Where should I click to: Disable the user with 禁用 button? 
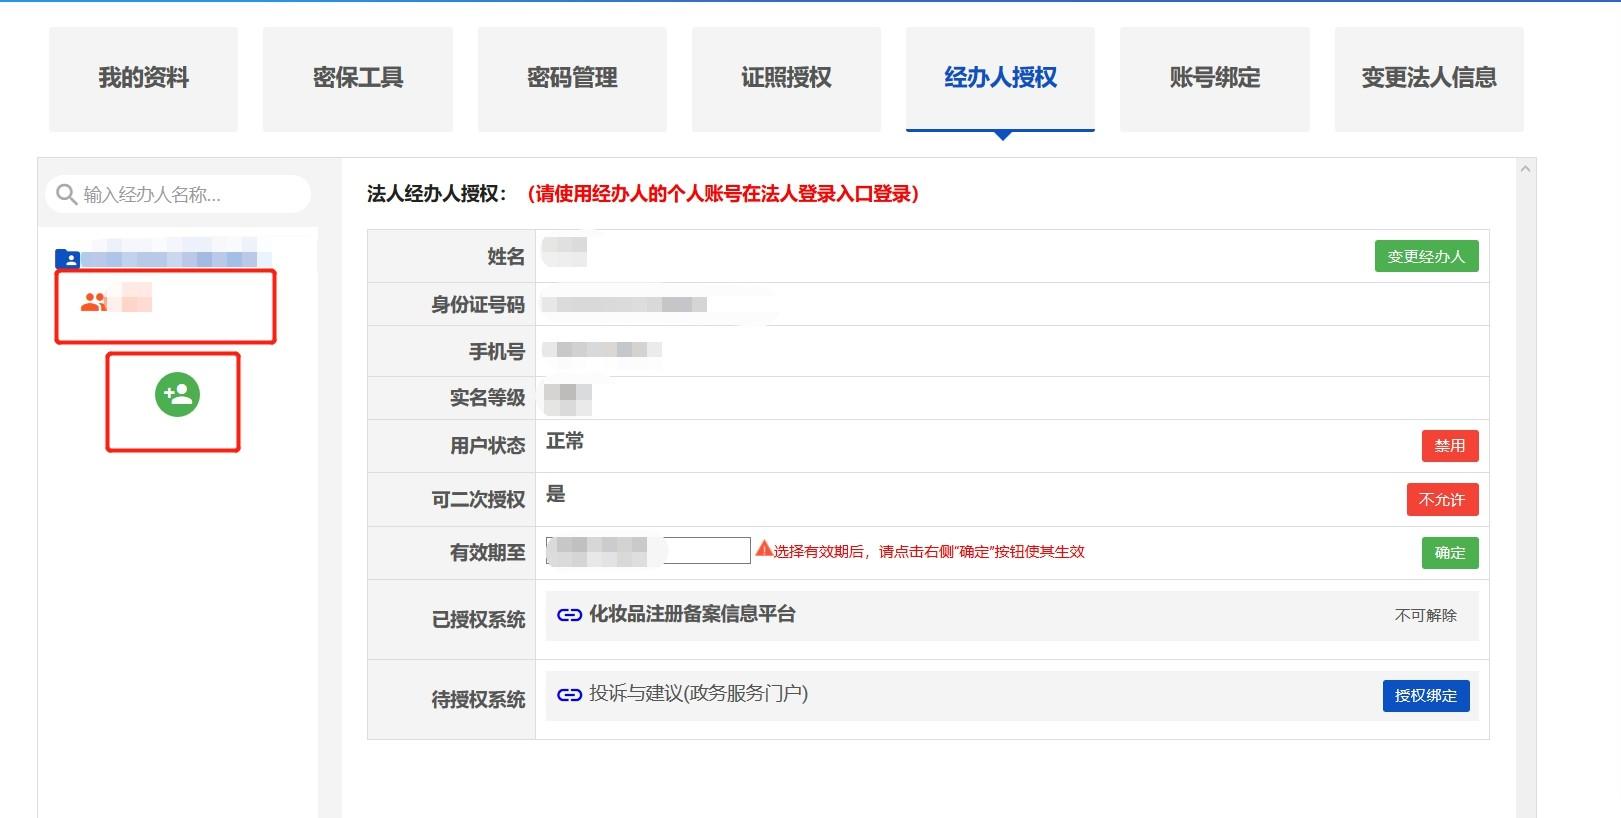(x=1449, y=446)
